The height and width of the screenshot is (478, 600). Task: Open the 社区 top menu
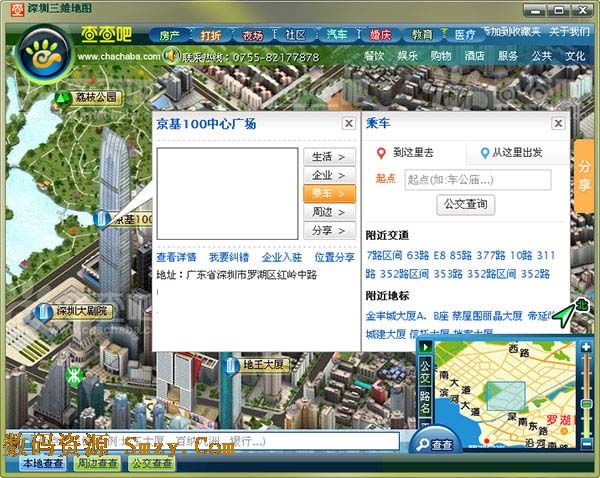[295, 35]
